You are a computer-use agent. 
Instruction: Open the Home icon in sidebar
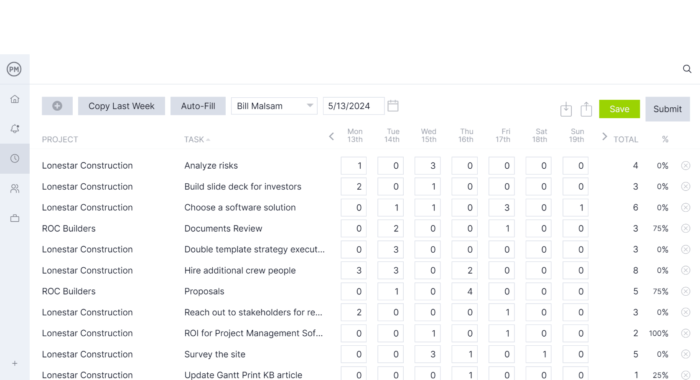tap(15, 99)
